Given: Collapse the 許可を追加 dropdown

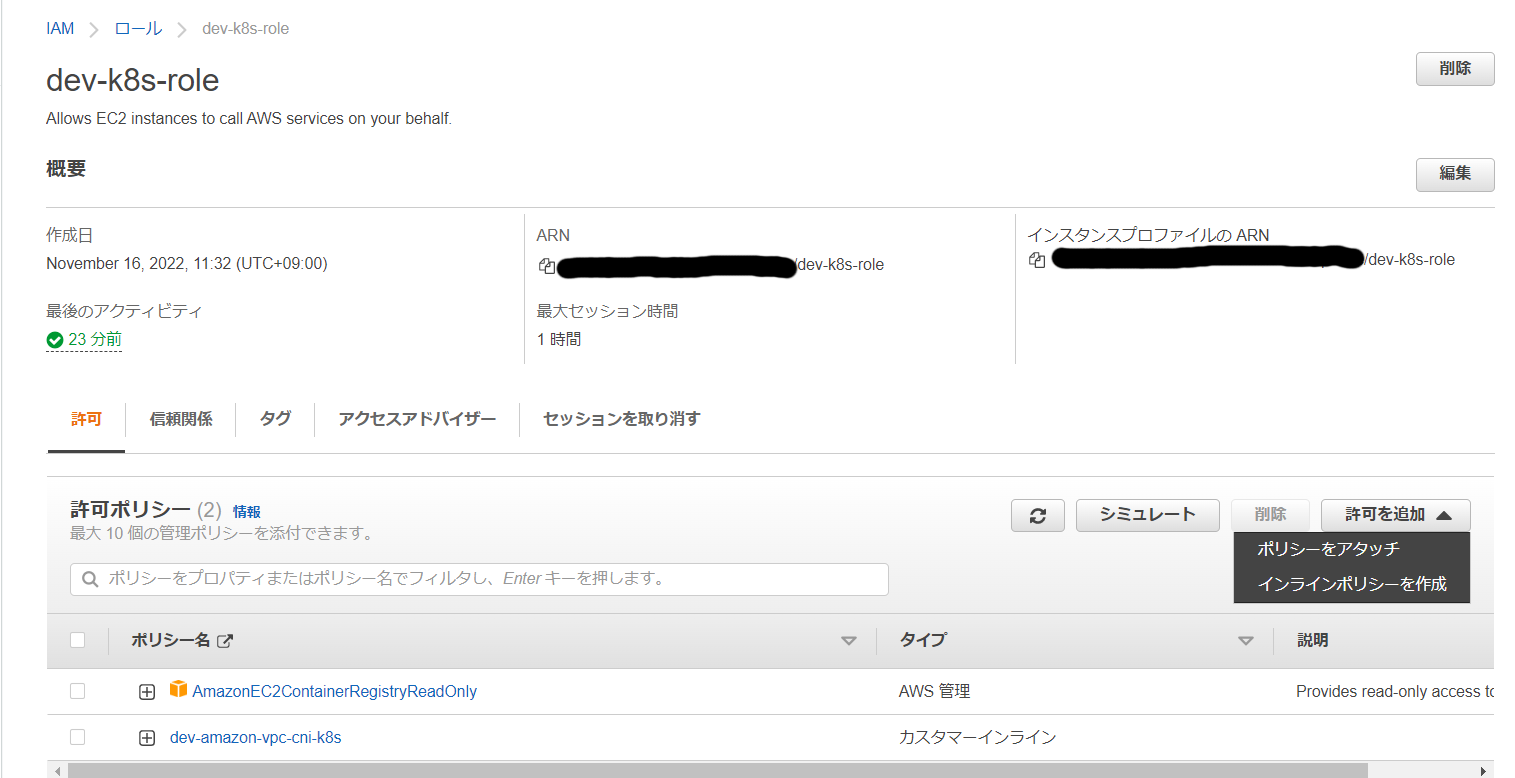Looking at the screenshot, I should [1395, 515].
